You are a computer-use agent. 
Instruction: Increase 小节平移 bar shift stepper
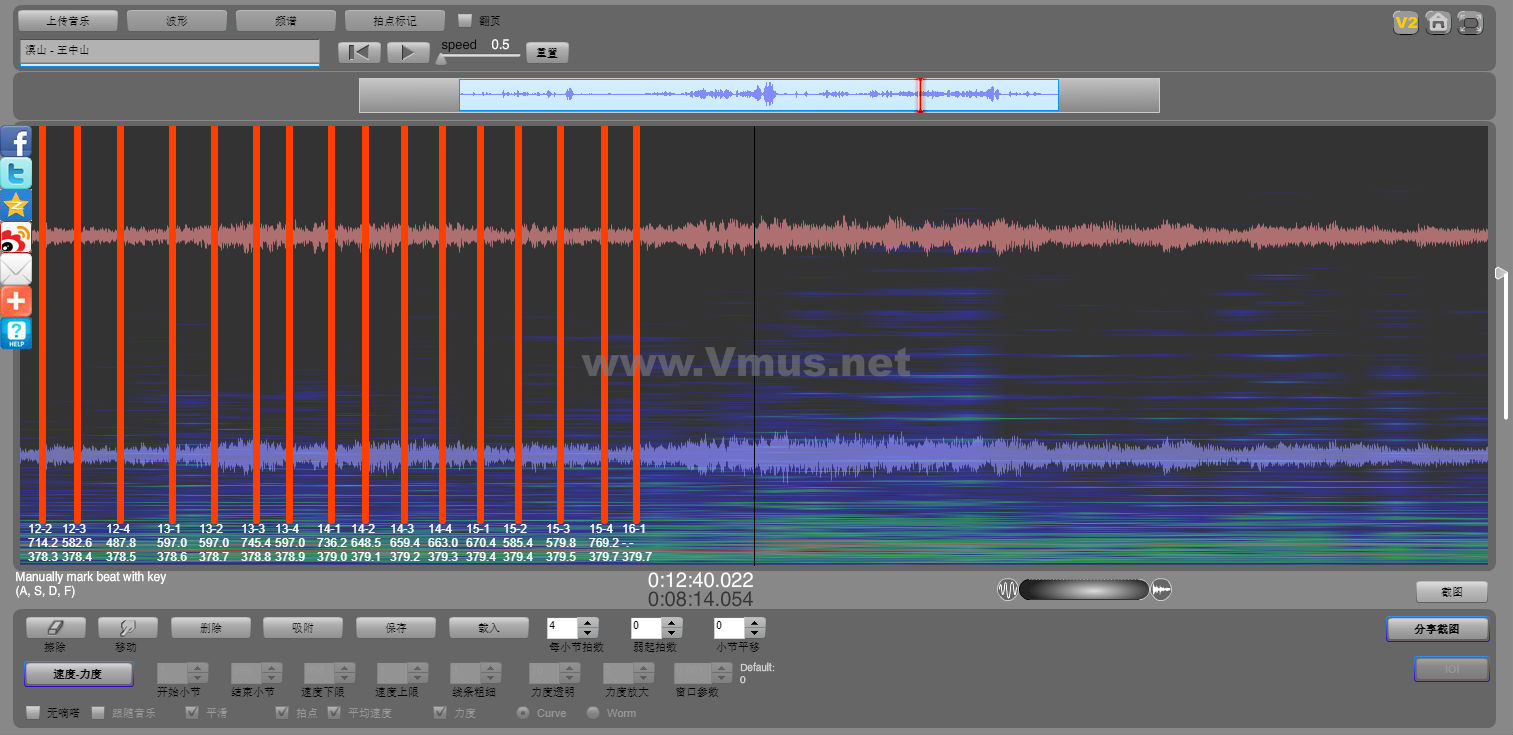pos(756,623)
